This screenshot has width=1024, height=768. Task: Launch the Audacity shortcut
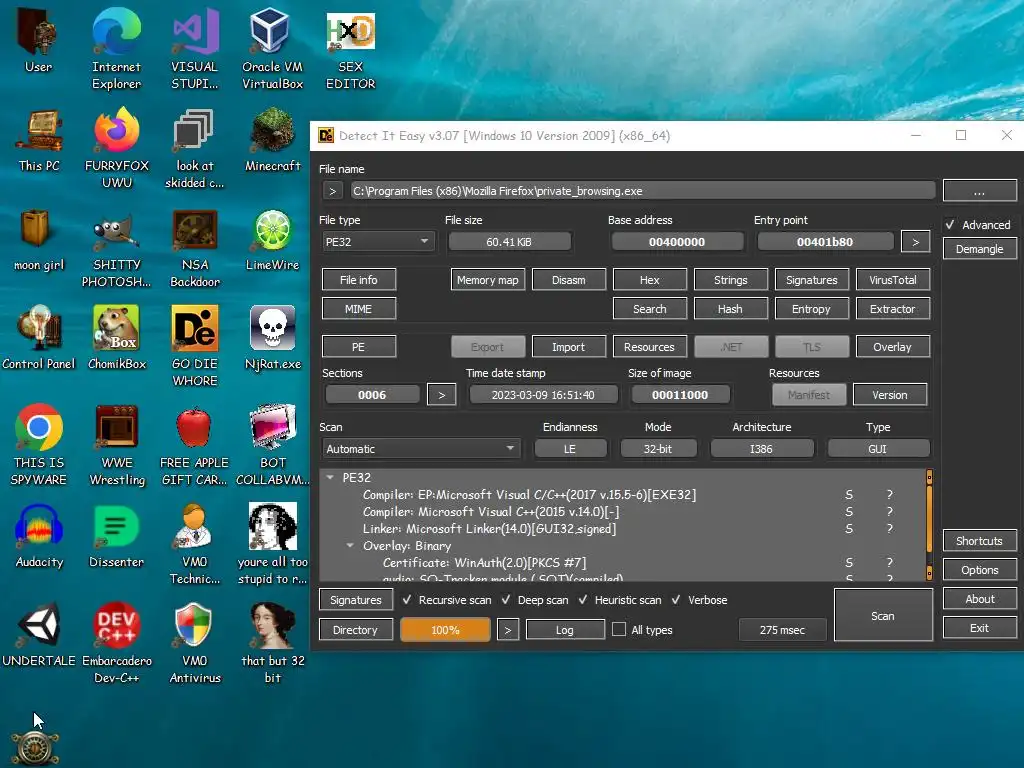(39, 536)
